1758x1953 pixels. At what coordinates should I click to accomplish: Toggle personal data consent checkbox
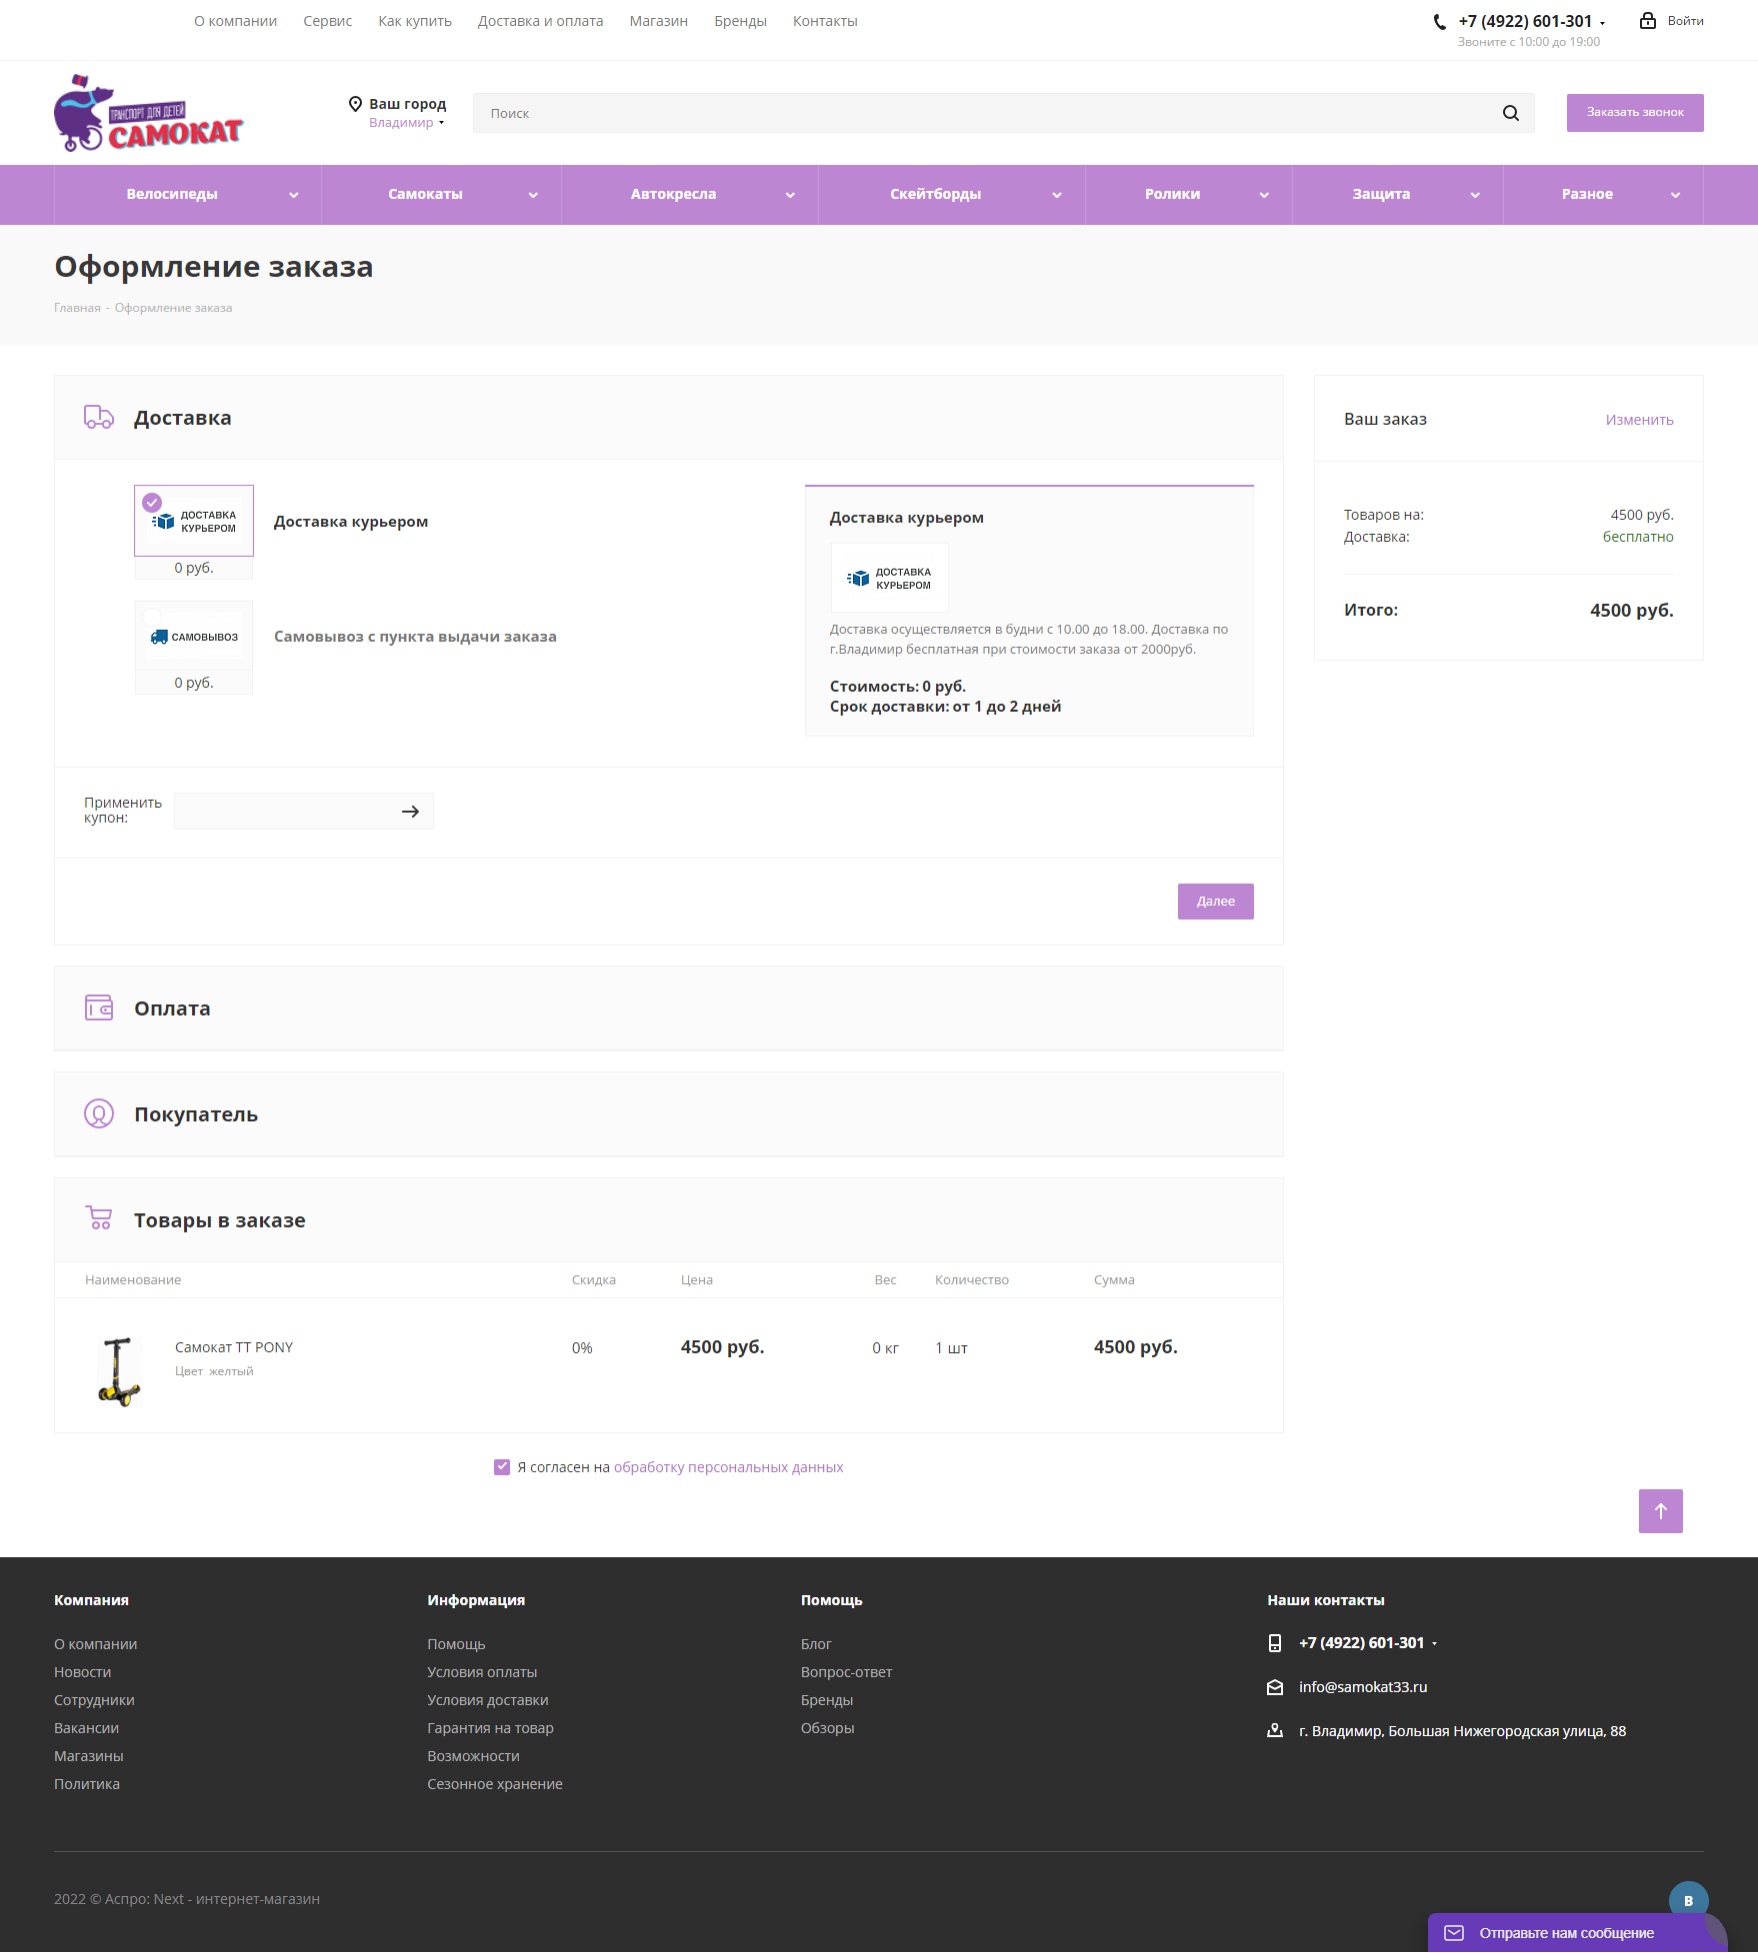click(x=502, y=1467)
